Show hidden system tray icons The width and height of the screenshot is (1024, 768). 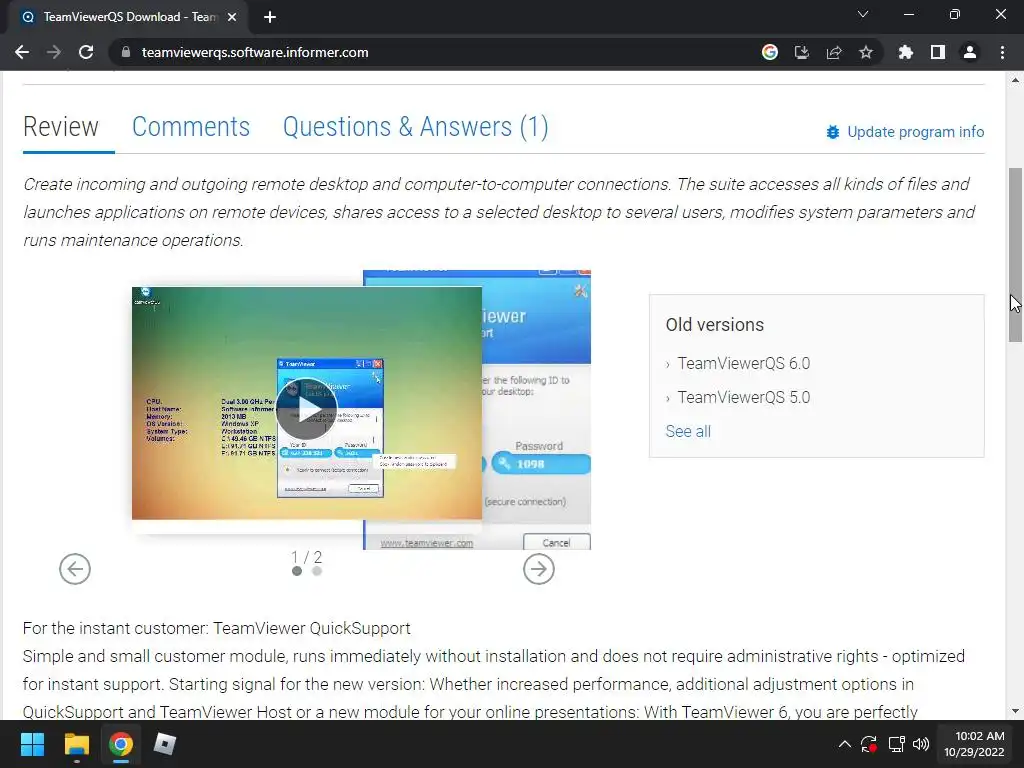click(844, 744)
